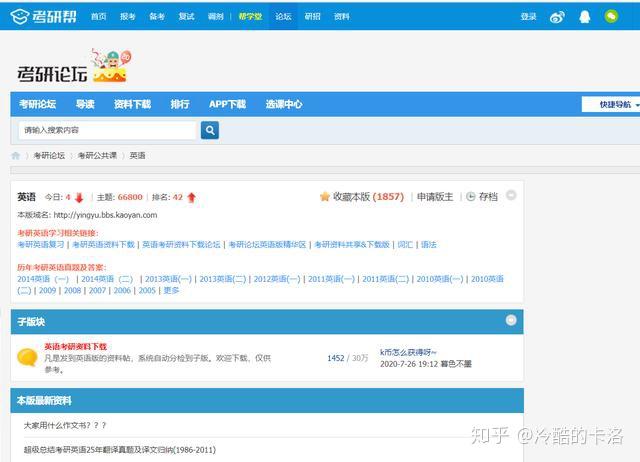
Task: Click the 考研论坛 logo image
Action: (x=74, y=66)
